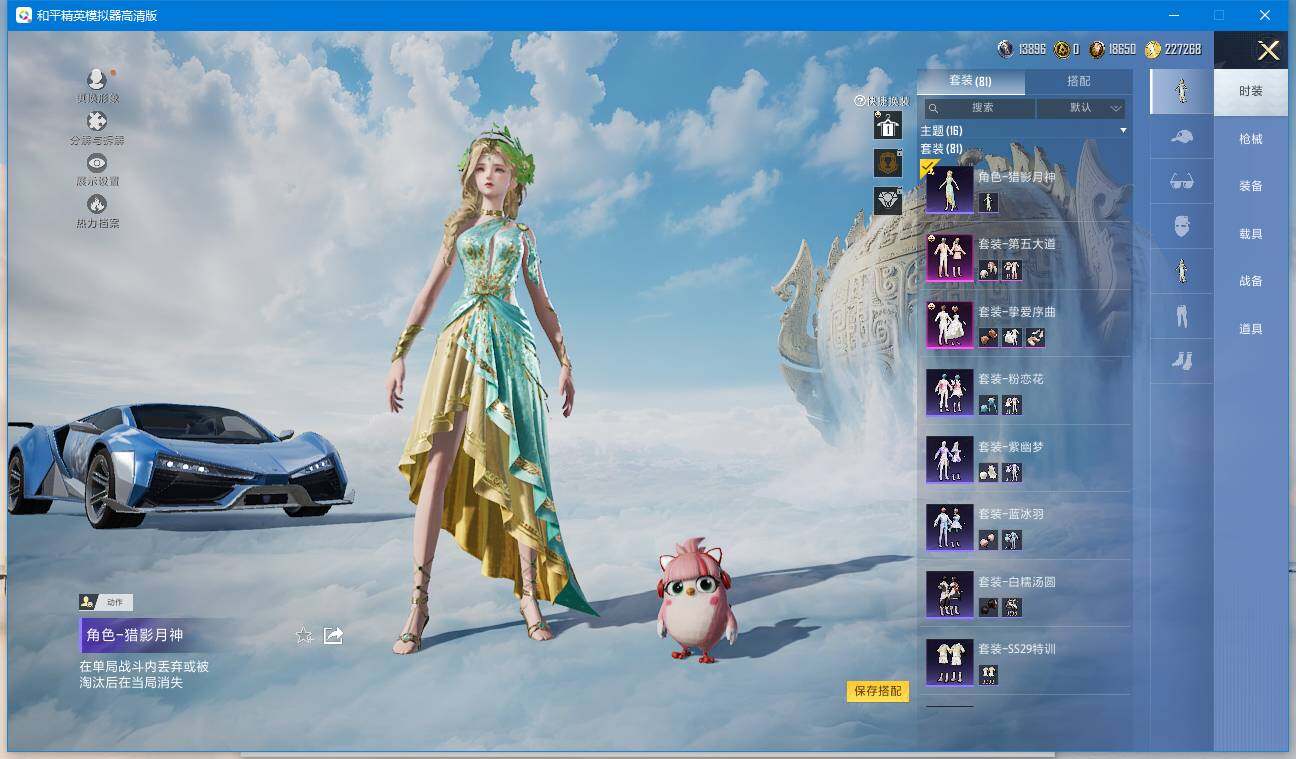Select the cap headwear category icon

[1181, 136]
